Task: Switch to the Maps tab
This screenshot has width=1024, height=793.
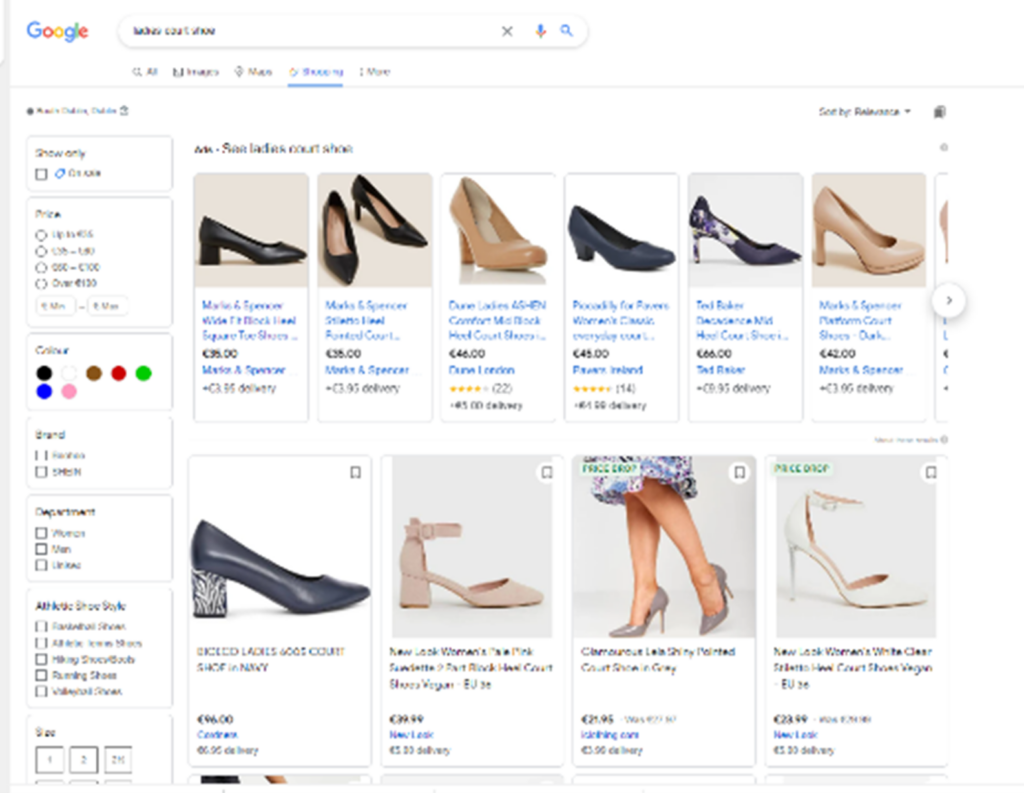Action: coord(253,72)
